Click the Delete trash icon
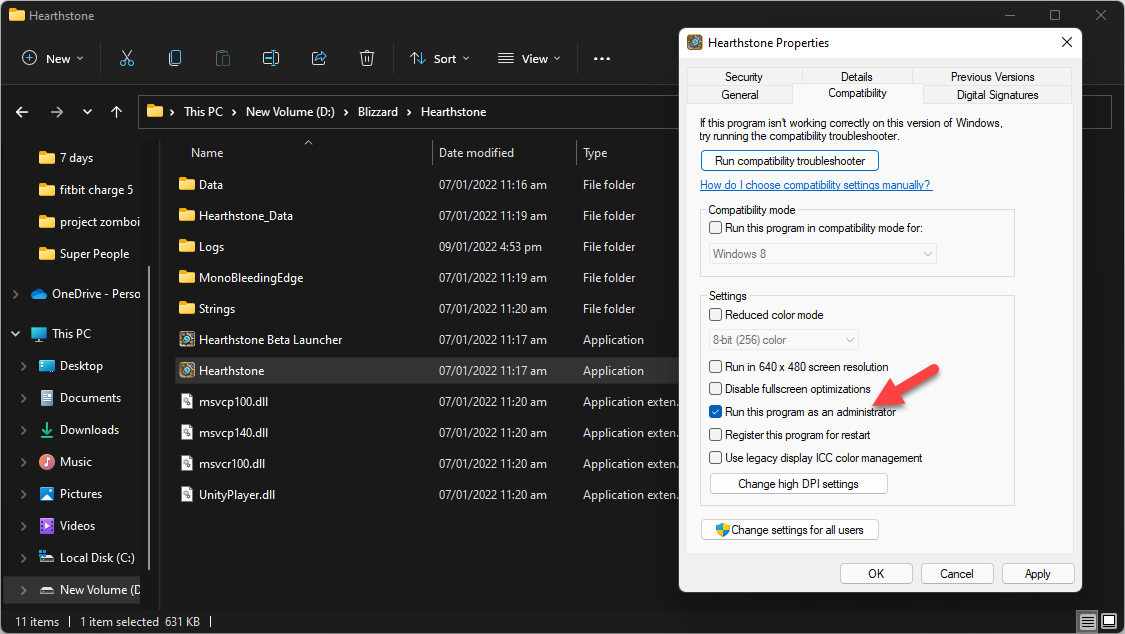 pos(367,58)
